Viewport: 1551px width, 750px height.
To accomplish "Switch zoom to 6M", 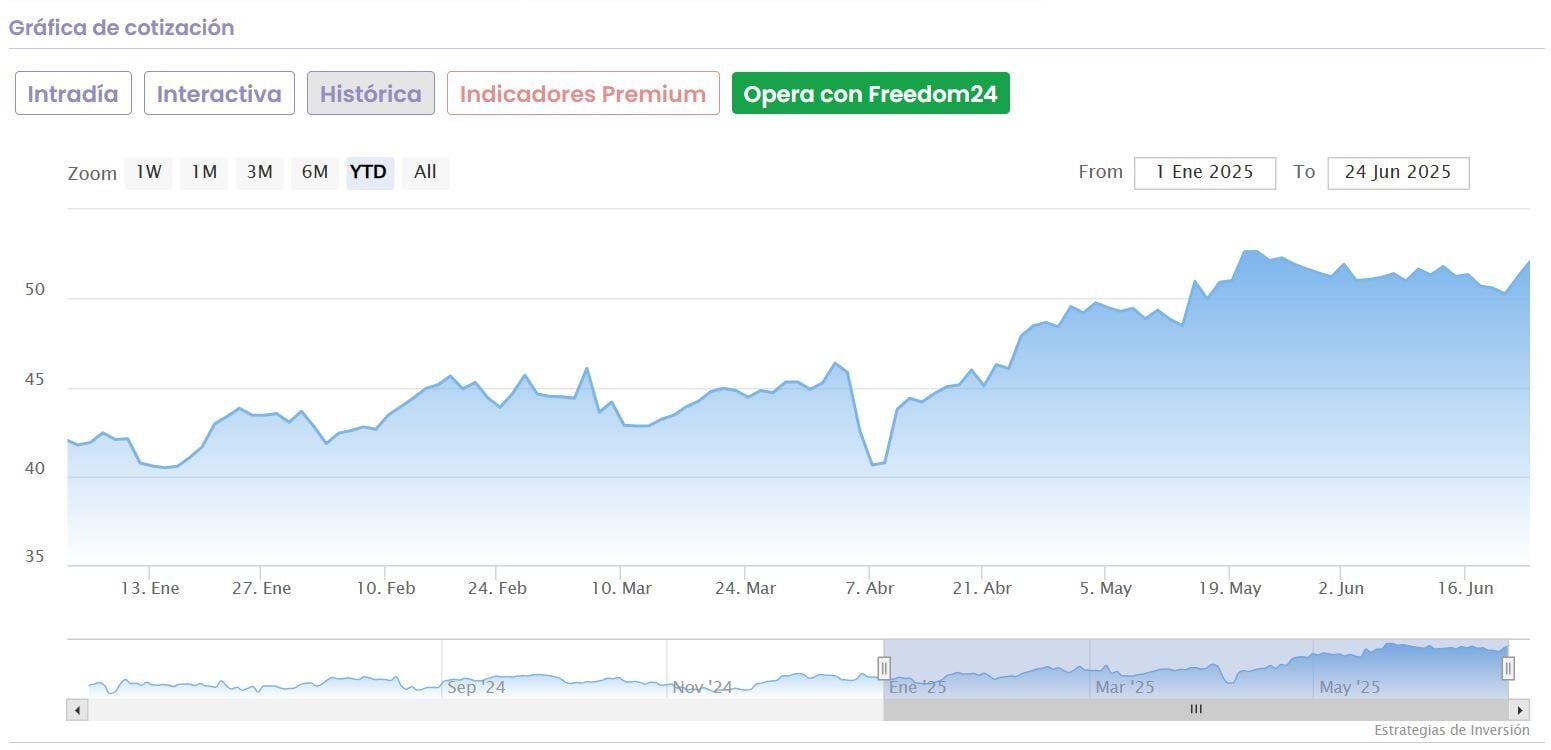I will click(x=315, y=172).
